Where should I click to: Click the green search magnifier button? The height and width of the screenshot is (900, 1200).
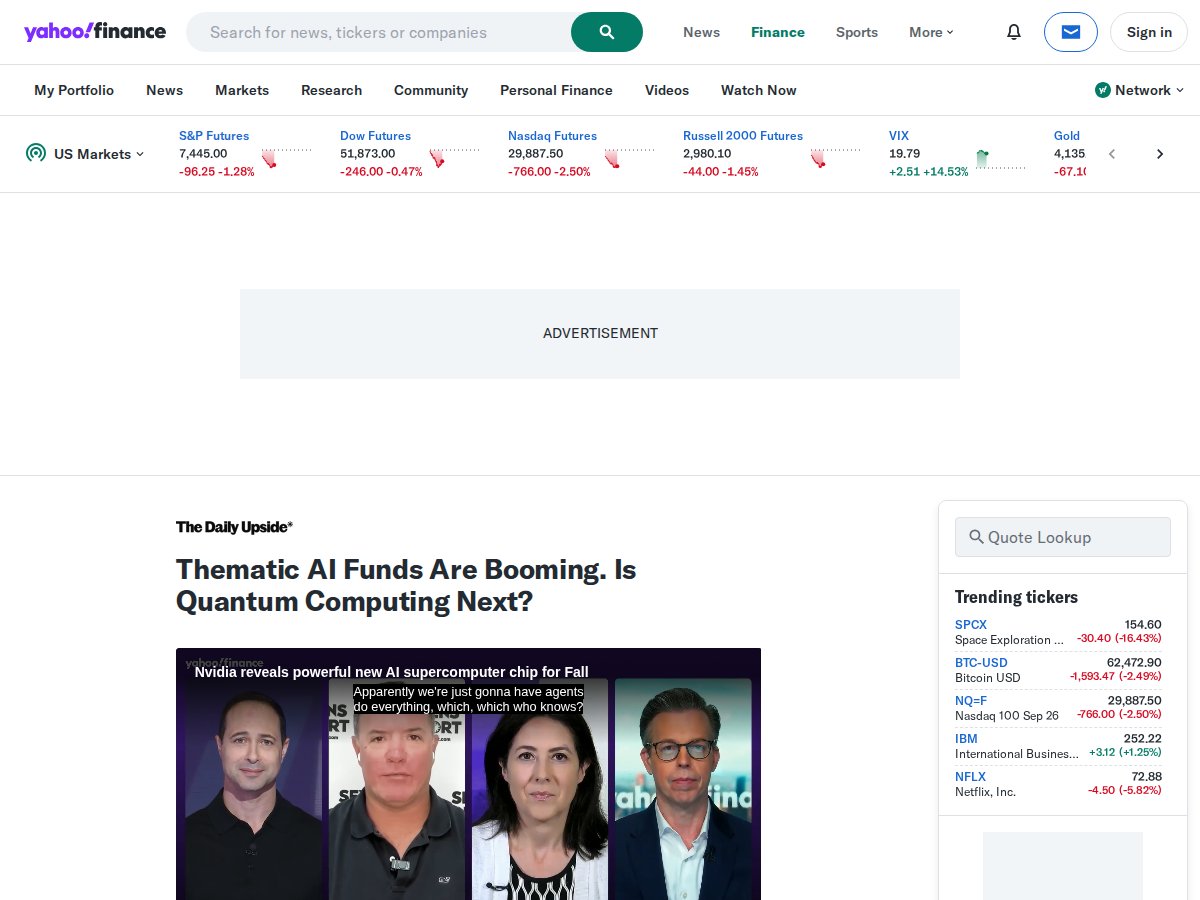[x=607, y=32]
